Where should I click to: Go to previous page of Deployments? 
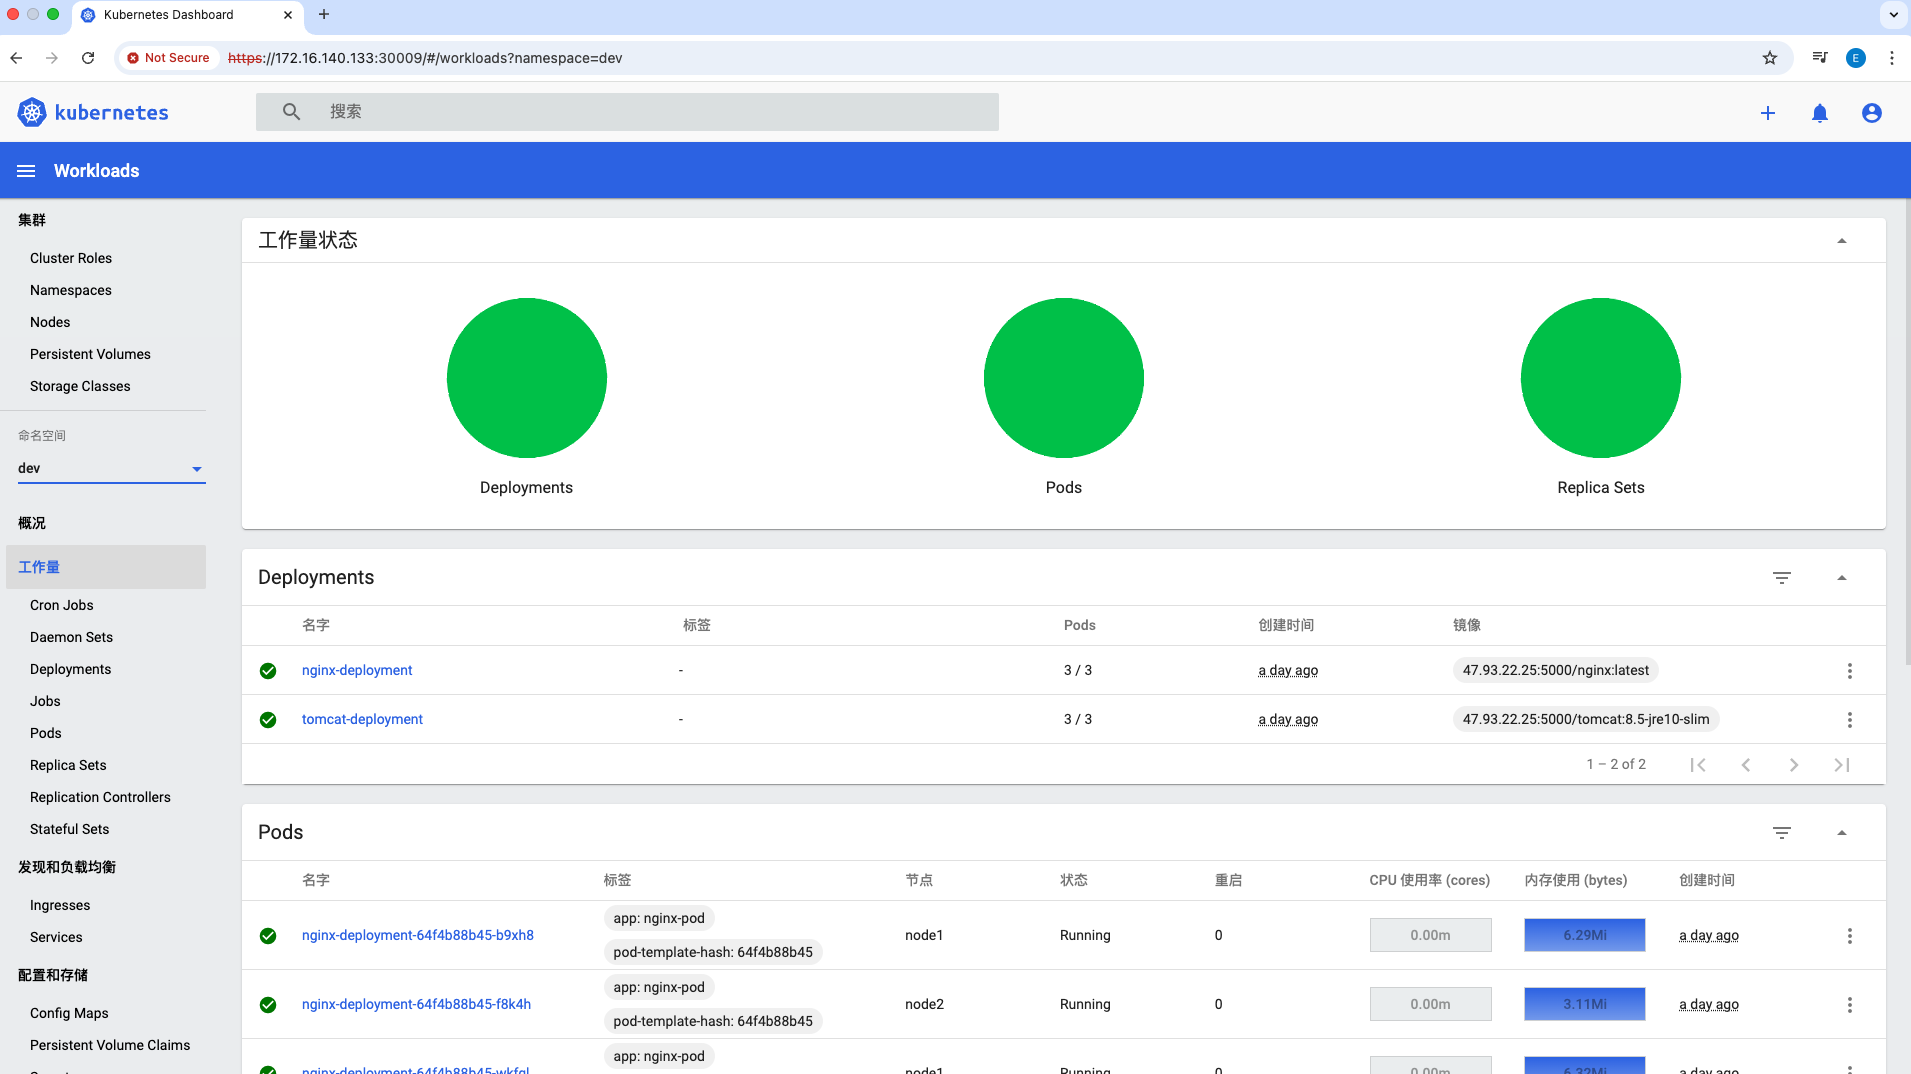1746,765
